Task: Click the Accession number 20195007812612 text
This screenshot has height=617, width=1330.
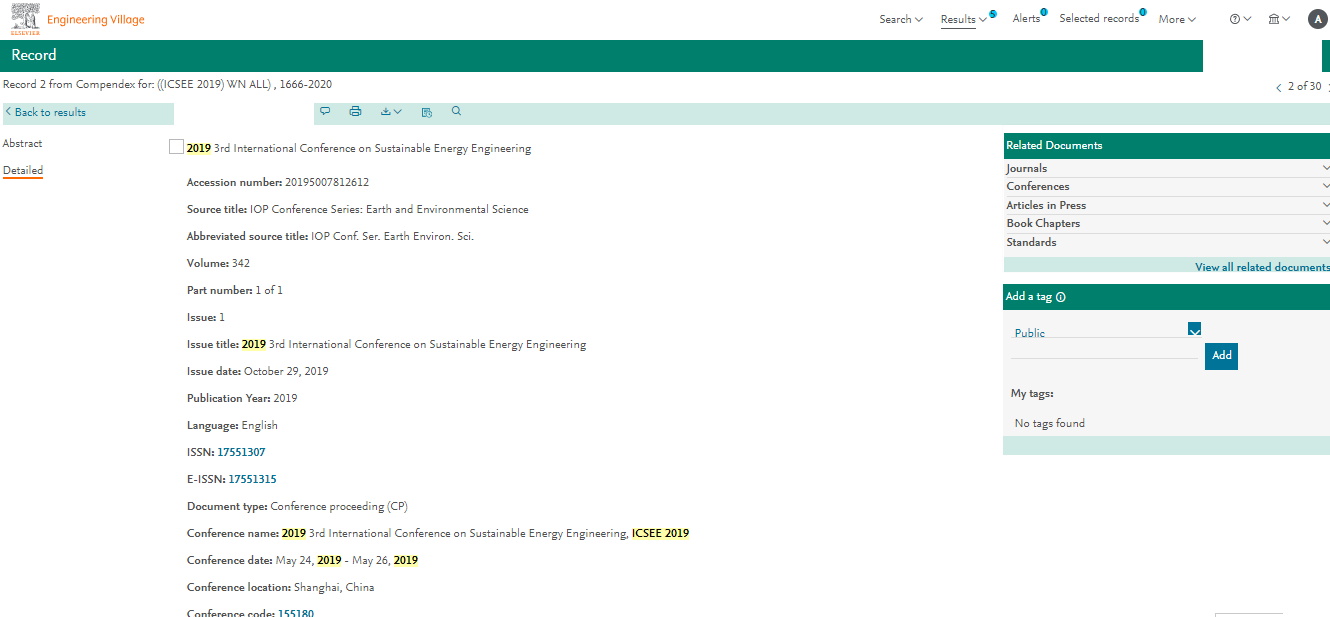Action: coord(278,182)
